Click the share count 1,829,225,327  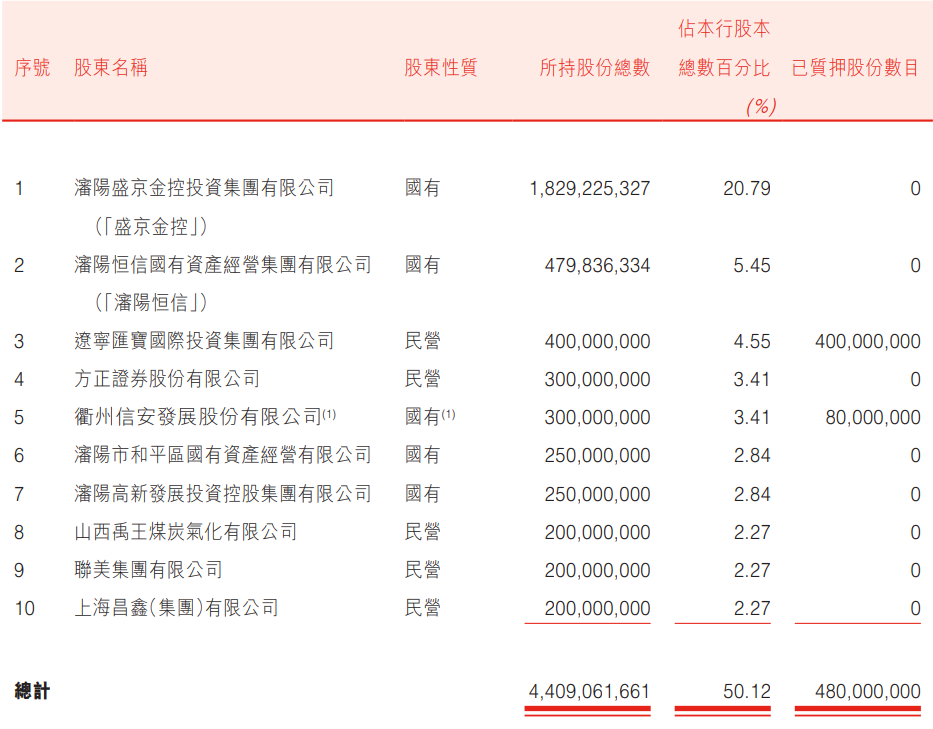tap(590, 189)
